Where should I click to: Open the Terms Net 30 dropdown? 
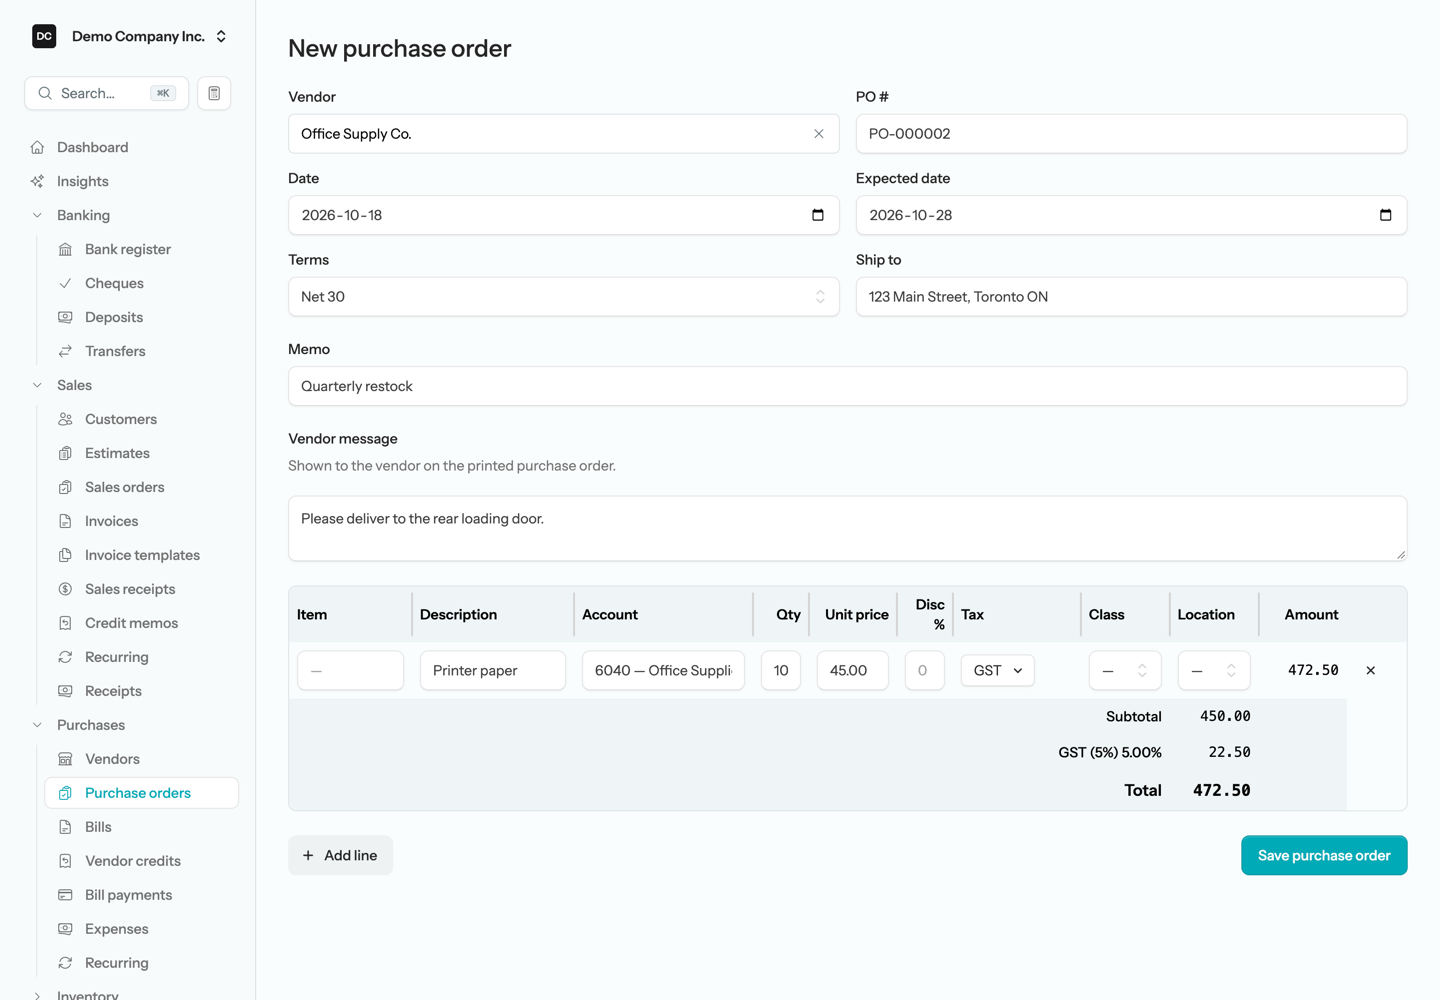point(564,297)
